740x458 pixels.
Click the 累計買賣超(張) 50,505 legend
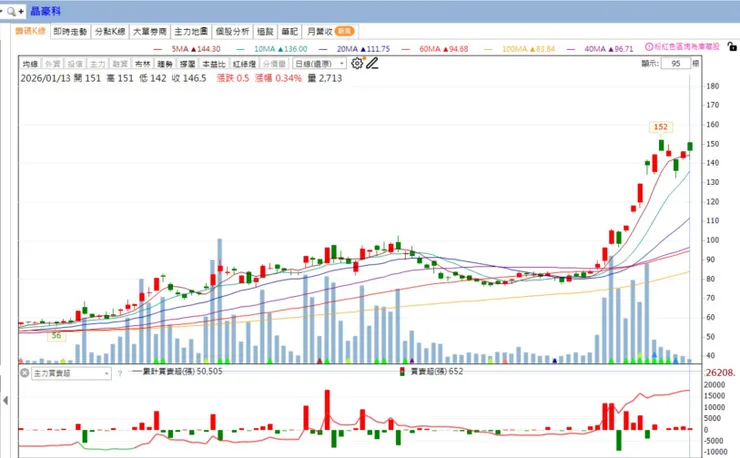(x=177, y=372)
